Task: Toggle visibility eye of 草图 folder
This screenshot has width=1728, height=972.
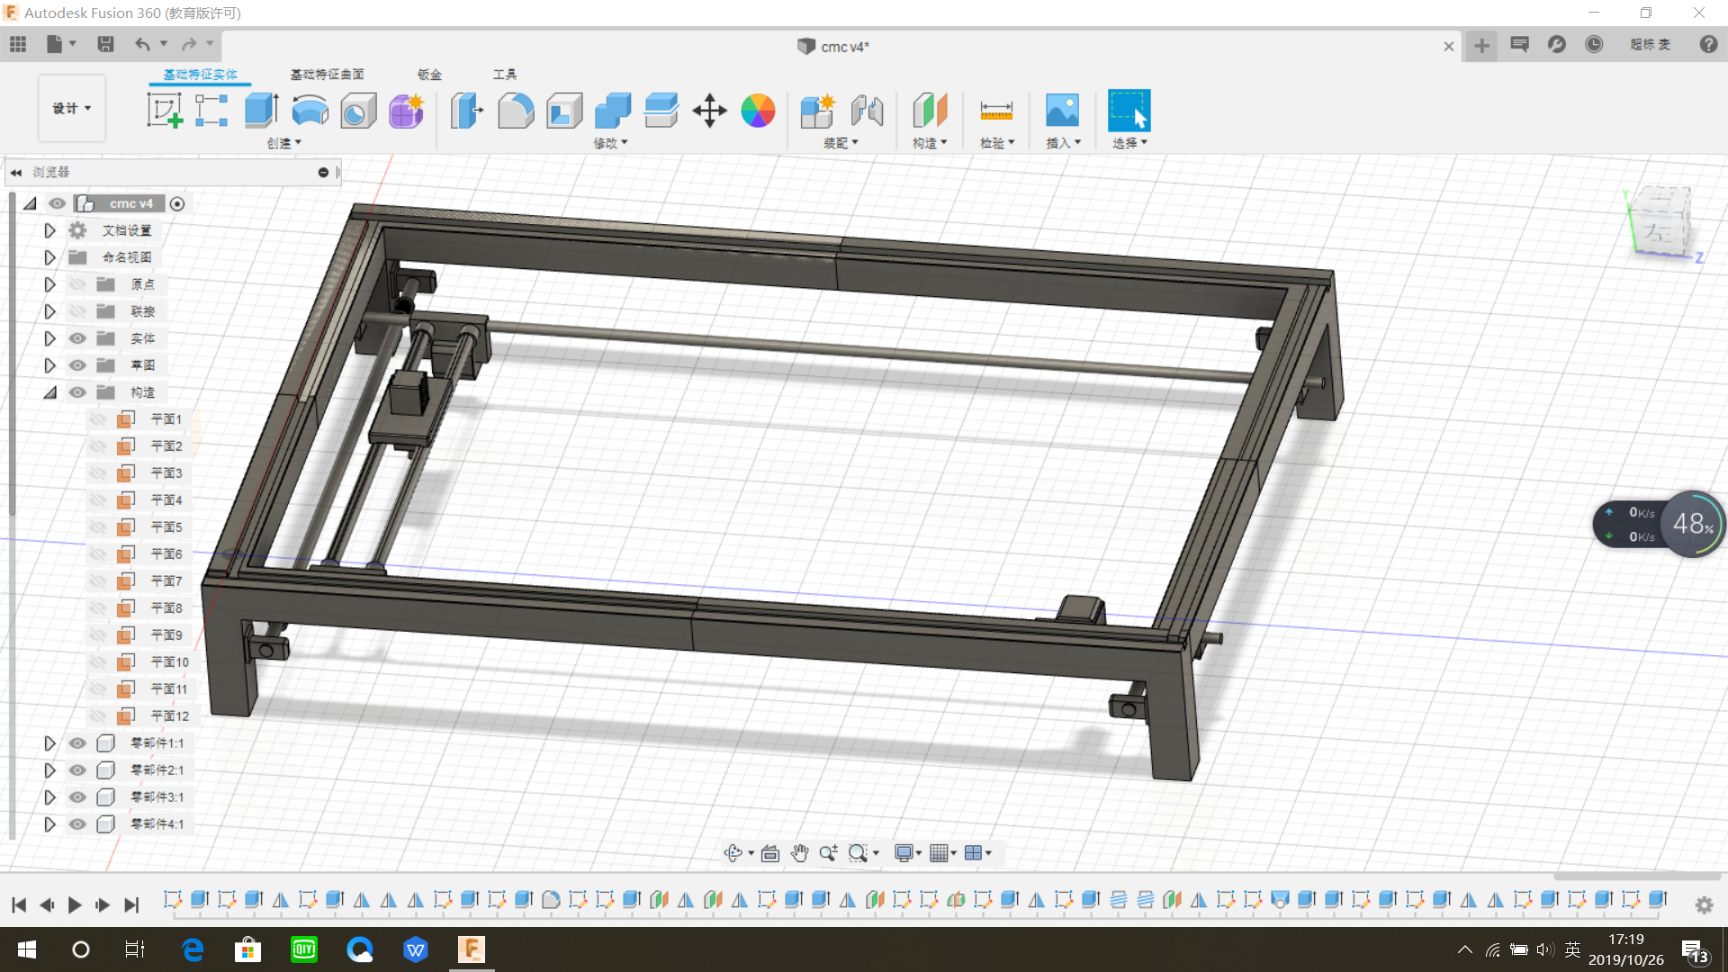Action: coord(77,366)
